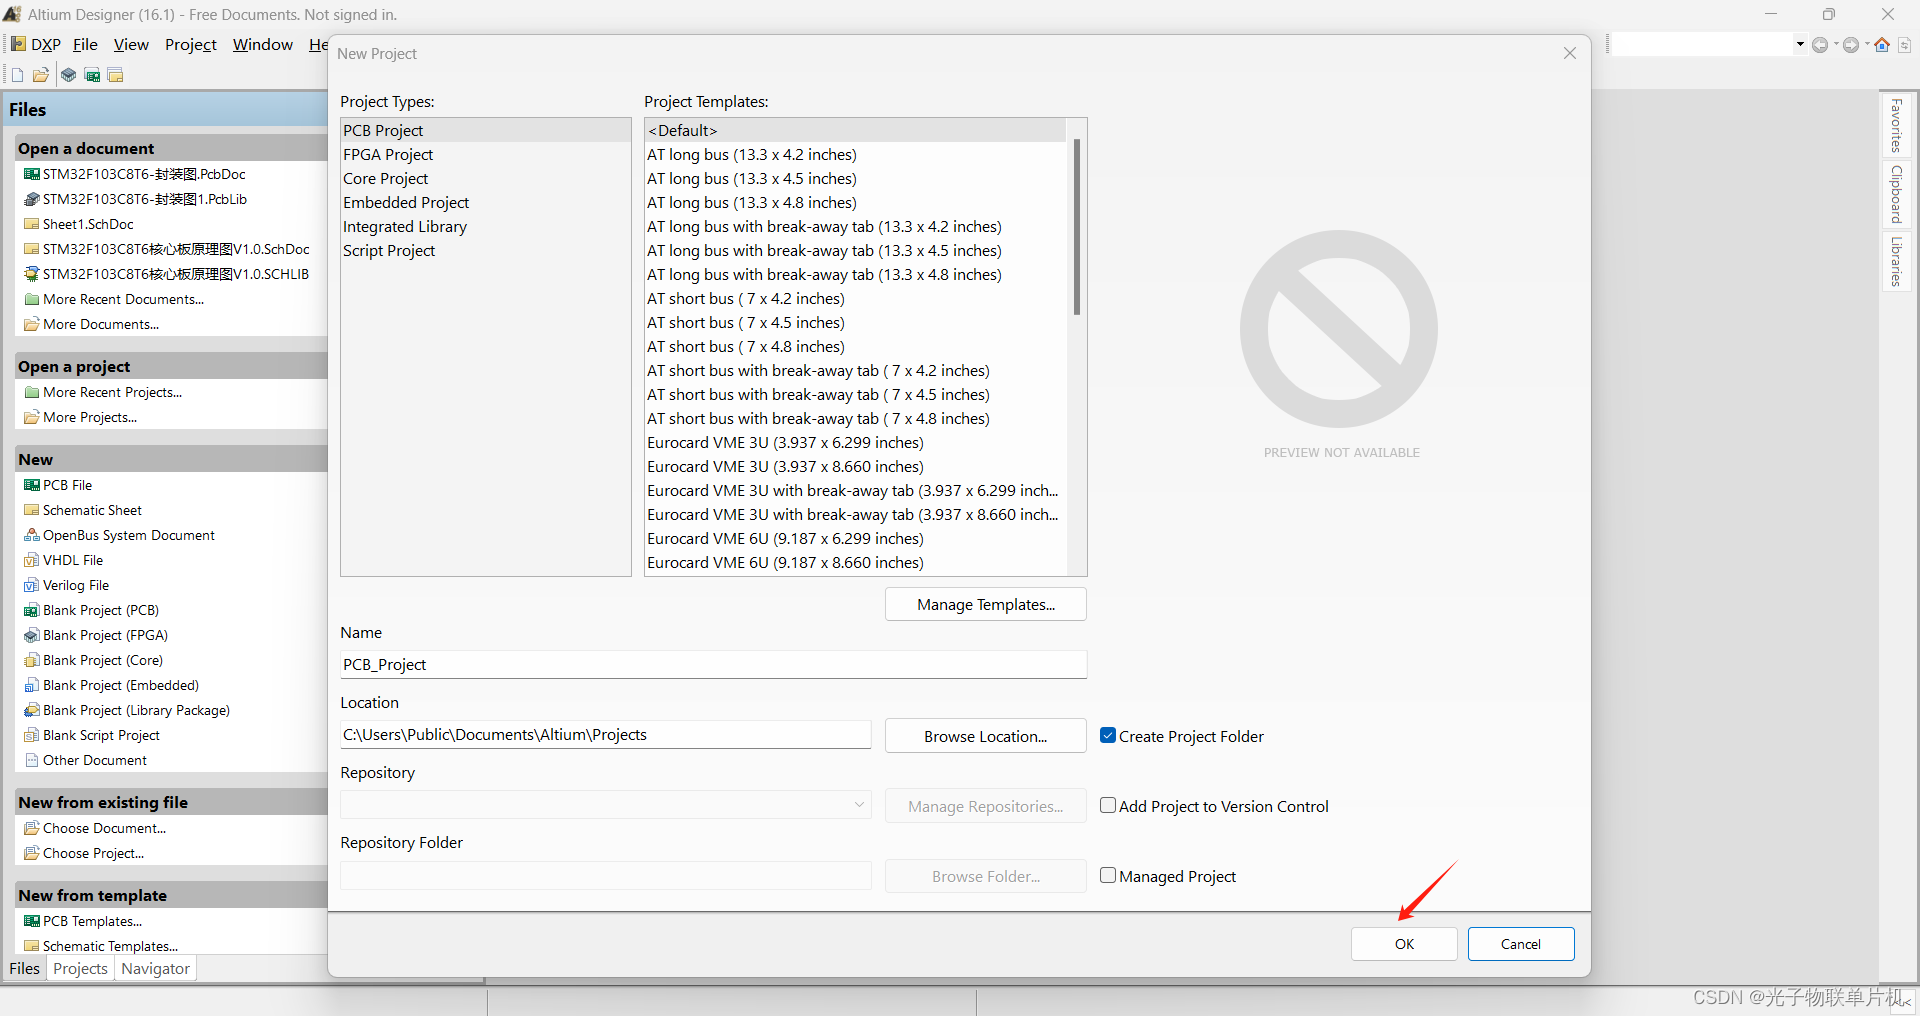Click the Blank Project (Embedded) icon
The height and width of the screenshot is (1016, 1920).
[x=32, y=685]
